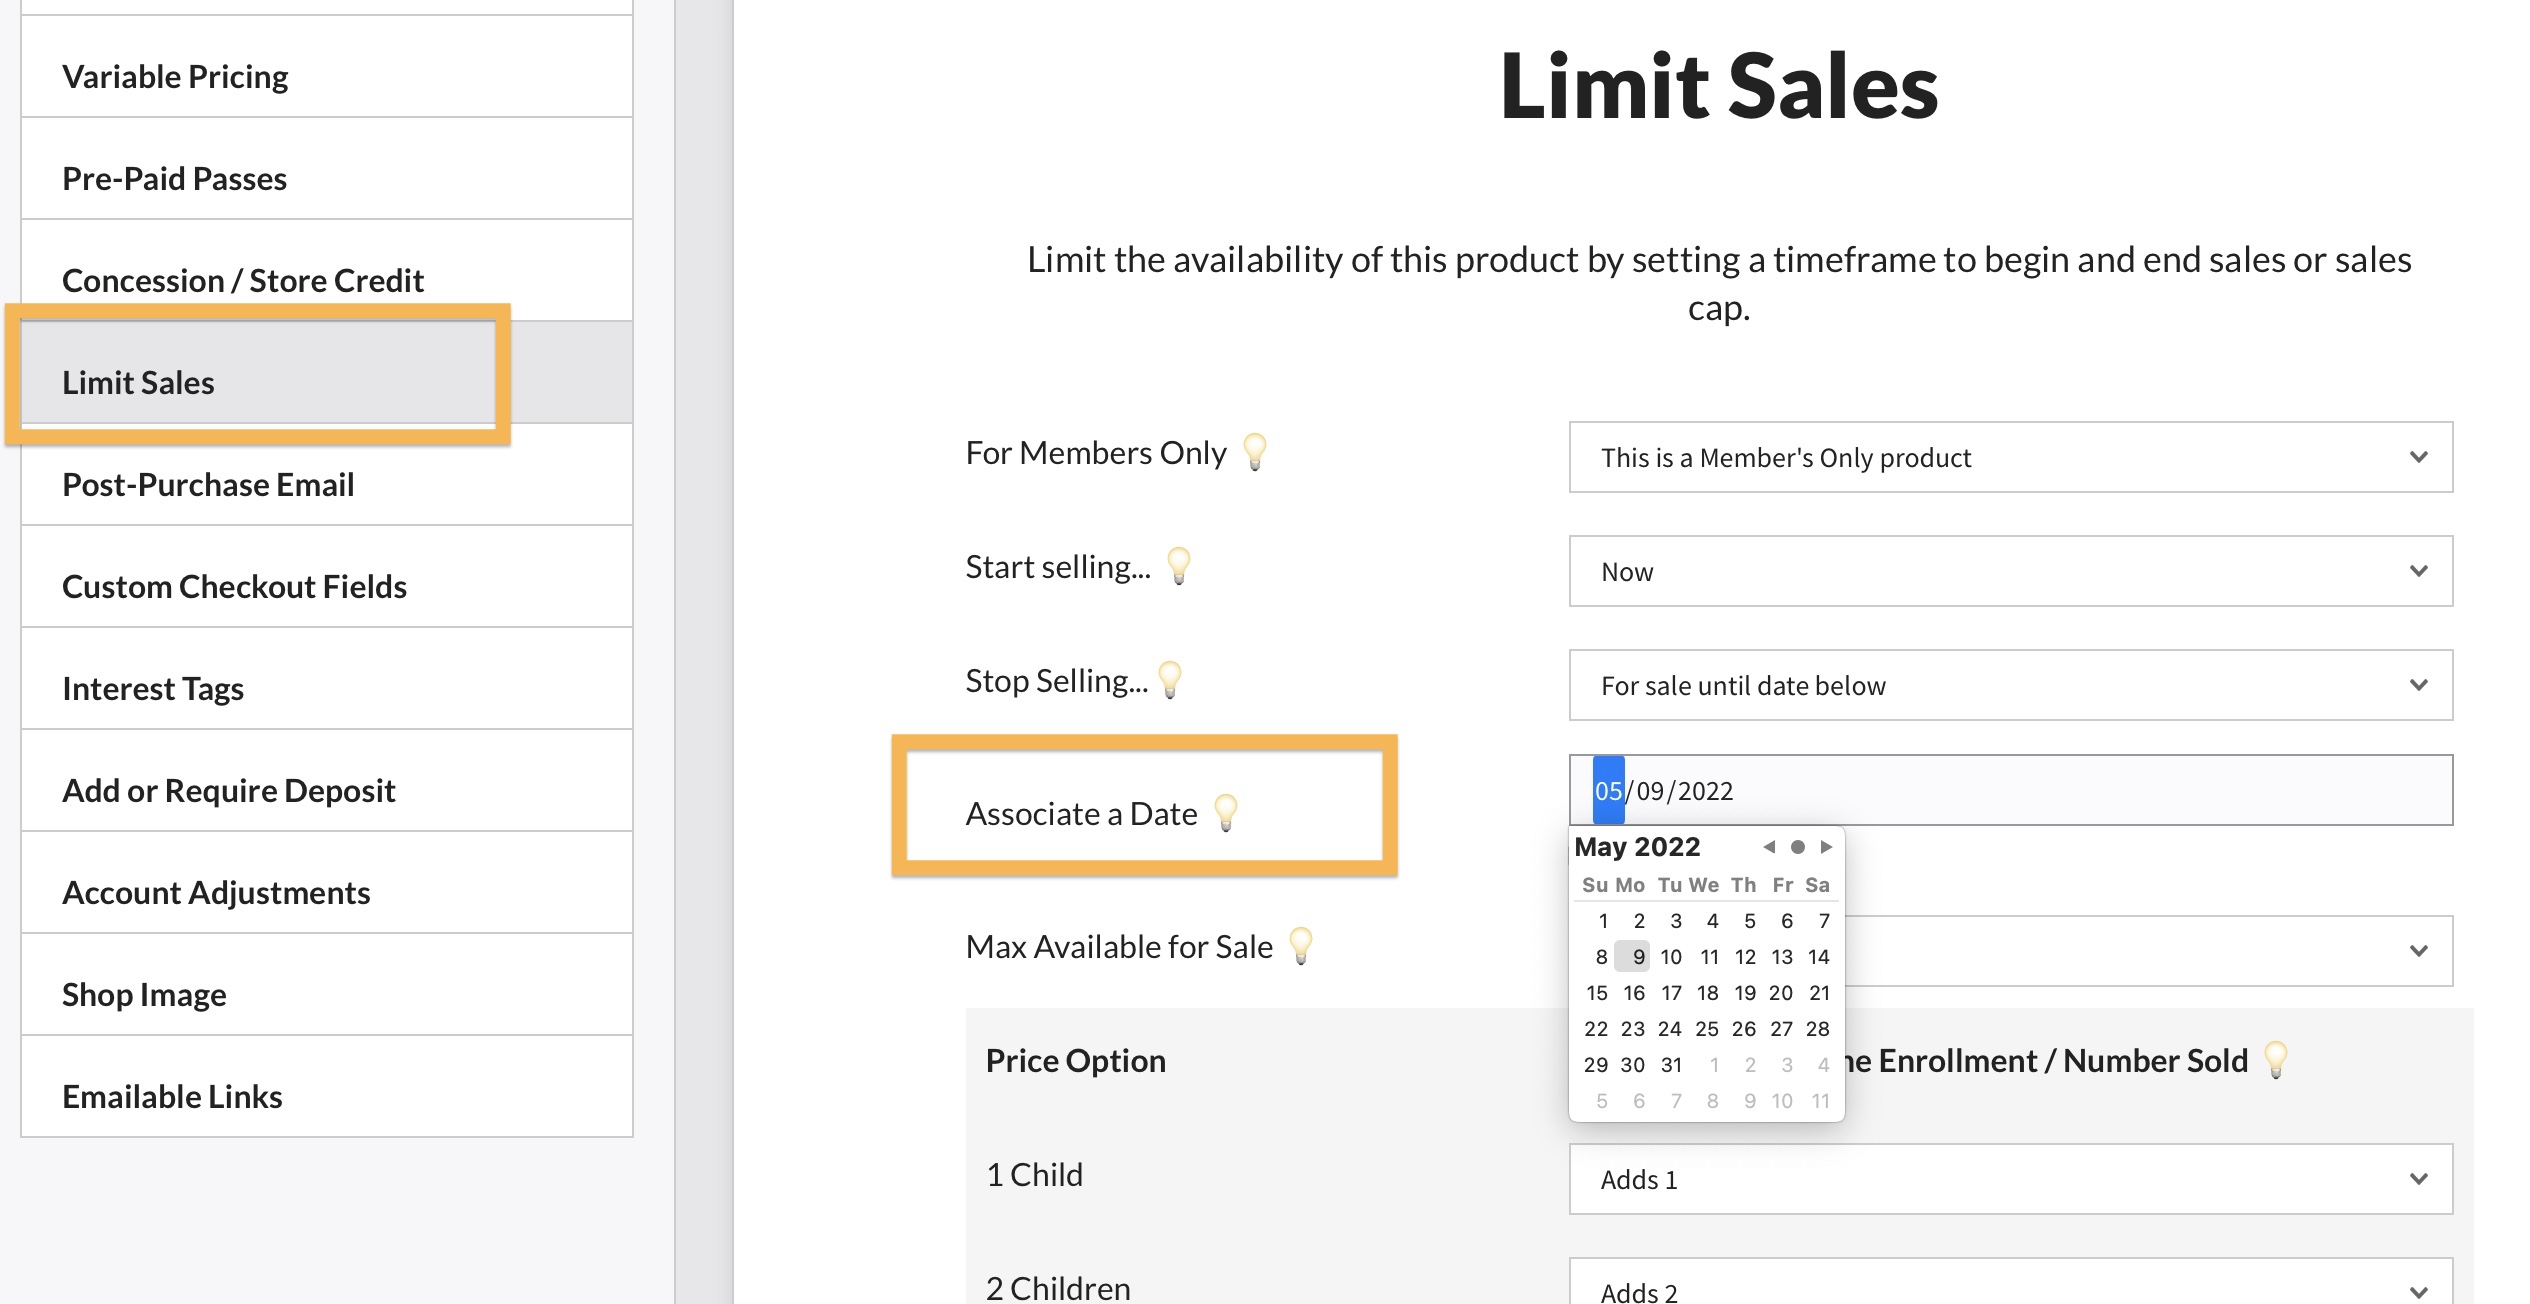The image size is (2530, 1304).
Task: Open Custom Checkout Fields section
Action: coord(234,587)
